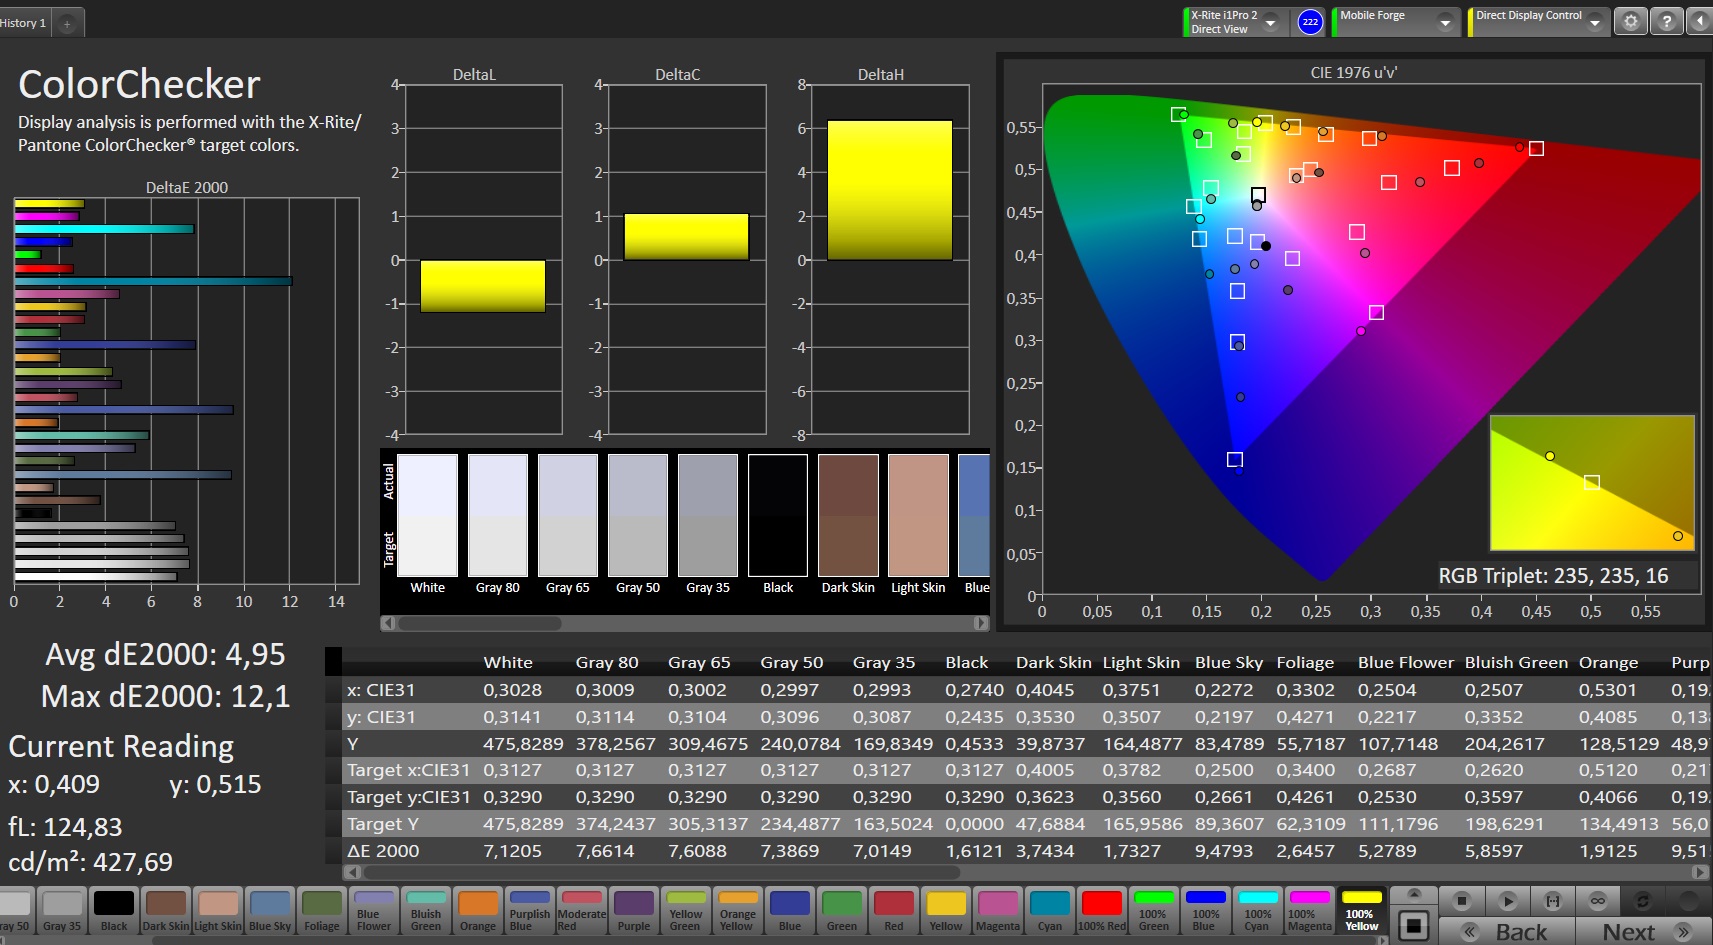Click the cd/m²: 427,69 luminance reading
Image resolution: width=1713 pixels, height=945 pixels.
90,862
